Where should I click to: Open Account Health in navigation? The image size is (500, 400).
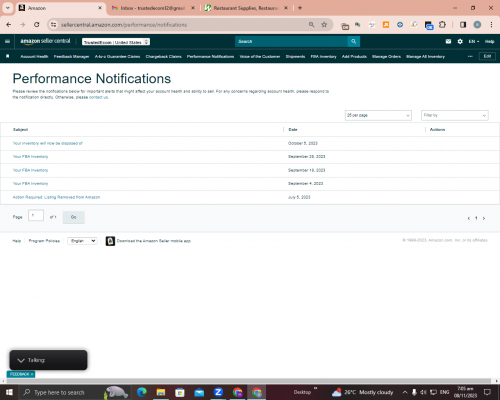point(34,57)
